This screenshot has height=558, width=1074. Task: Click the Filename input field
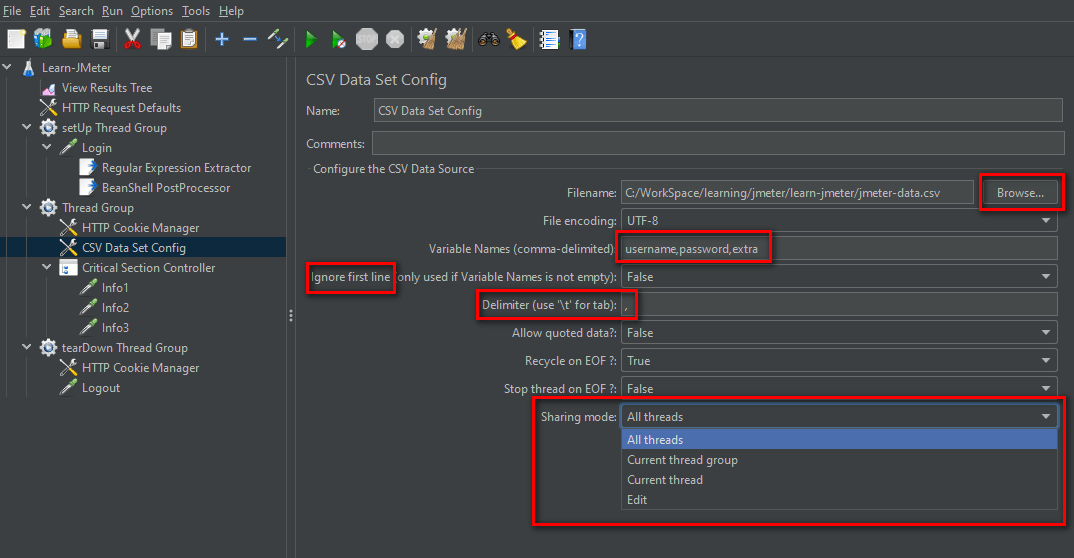coord(797,192)
